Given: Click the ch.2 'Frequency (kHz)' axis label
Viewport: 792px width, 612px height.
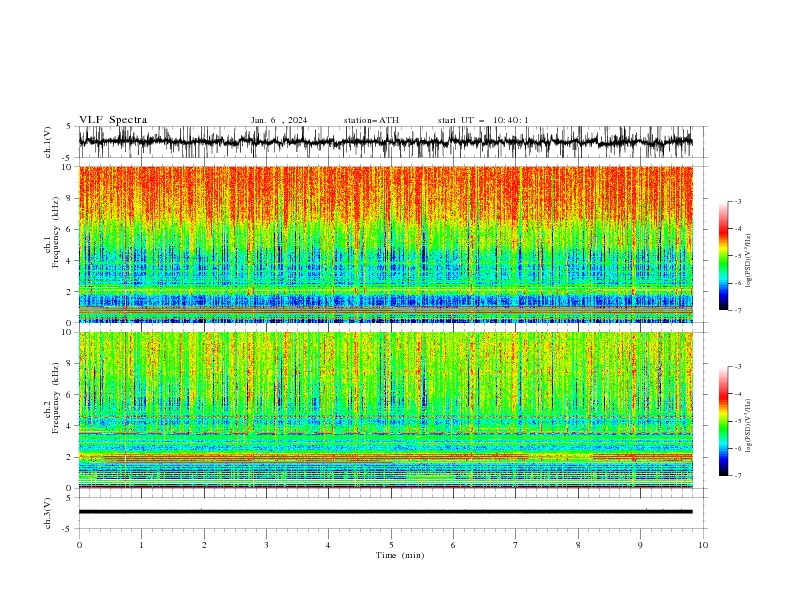Looking at the screenshot, I should click(x=56, y=398).
